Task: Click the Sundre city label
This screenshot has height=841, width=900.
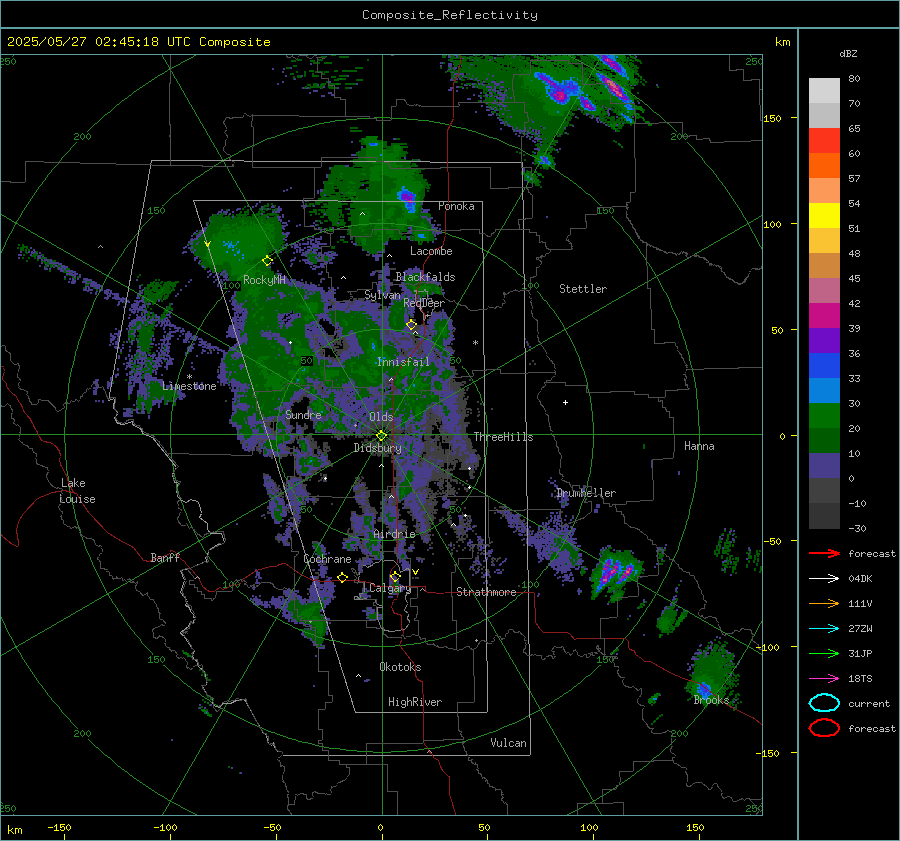Action: [x=303, y=414]
